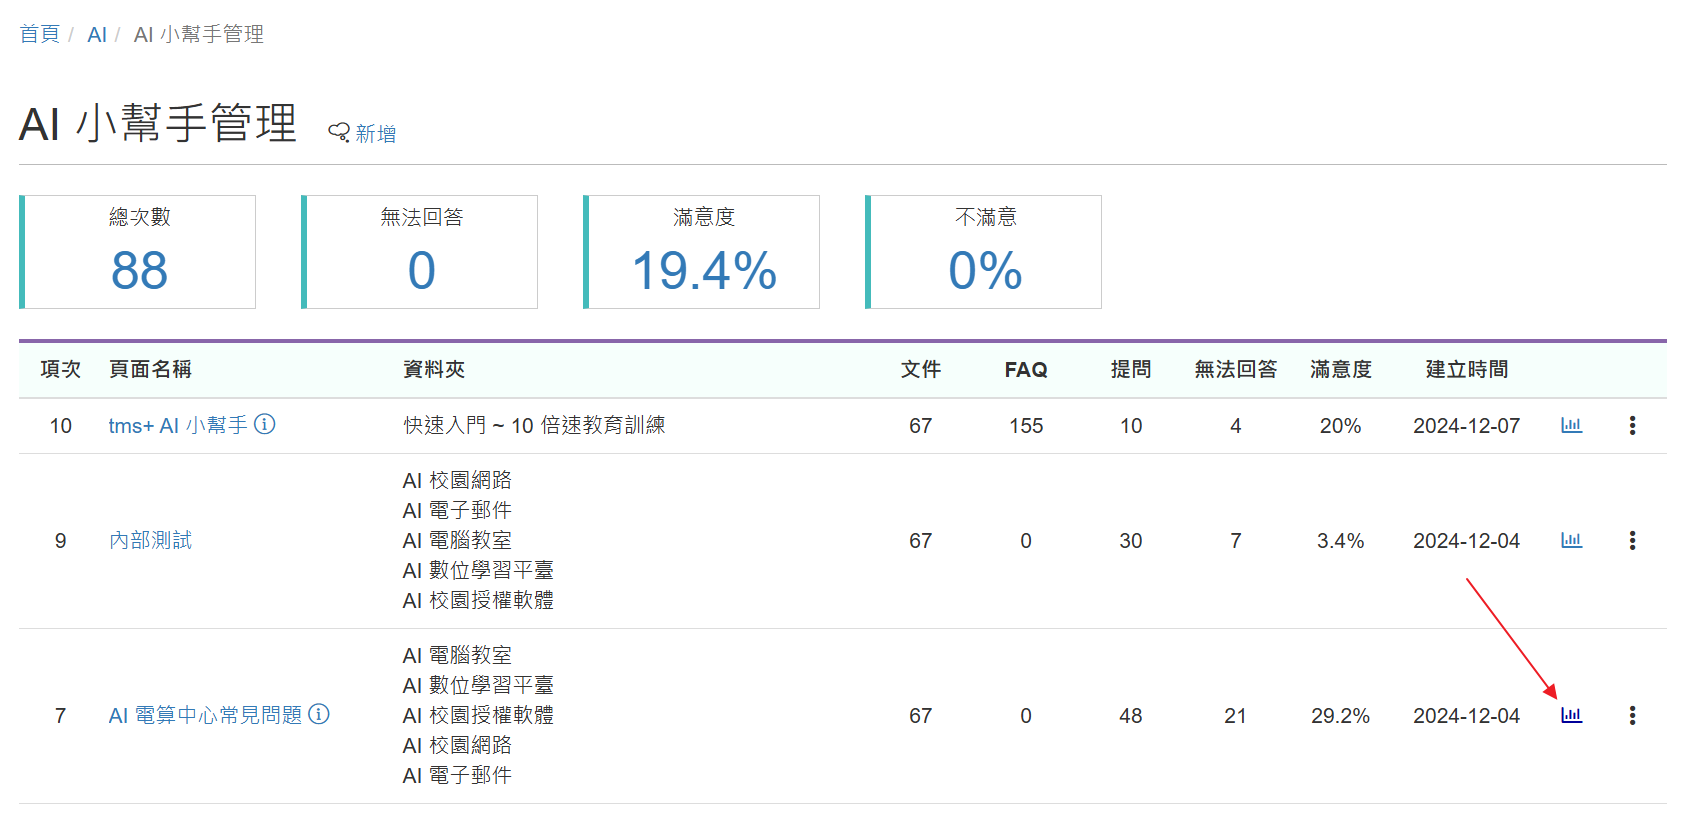
Task: Click info icon next to tms+ AI 小幫手
Action: [265, 425]
